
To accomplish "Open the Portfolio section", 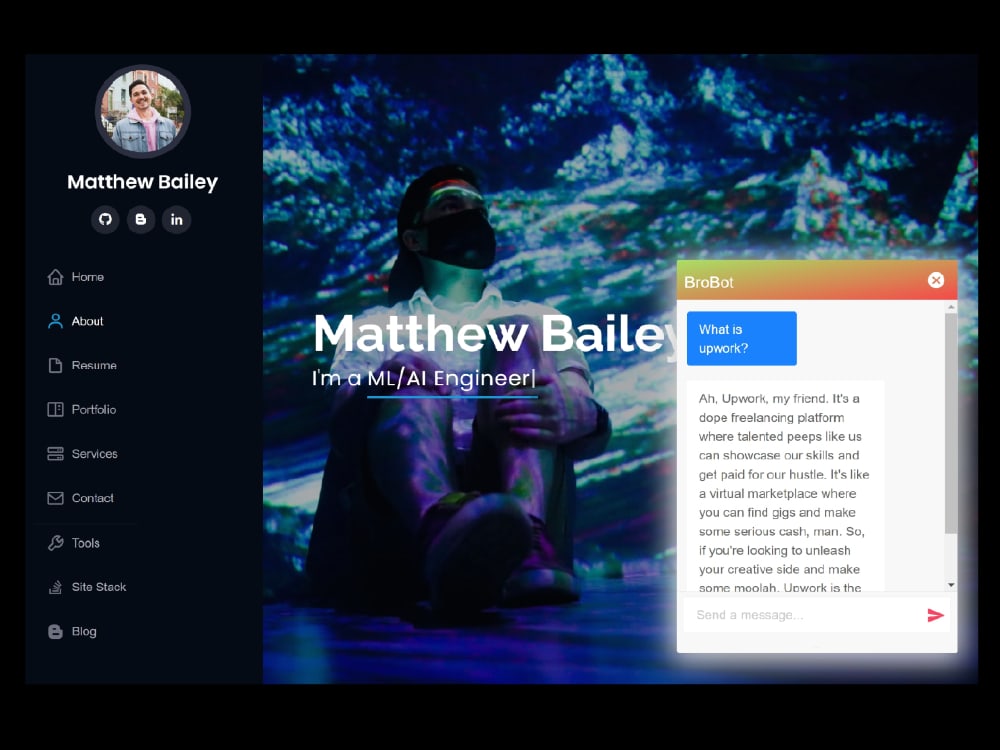I will tap(94, 409).
